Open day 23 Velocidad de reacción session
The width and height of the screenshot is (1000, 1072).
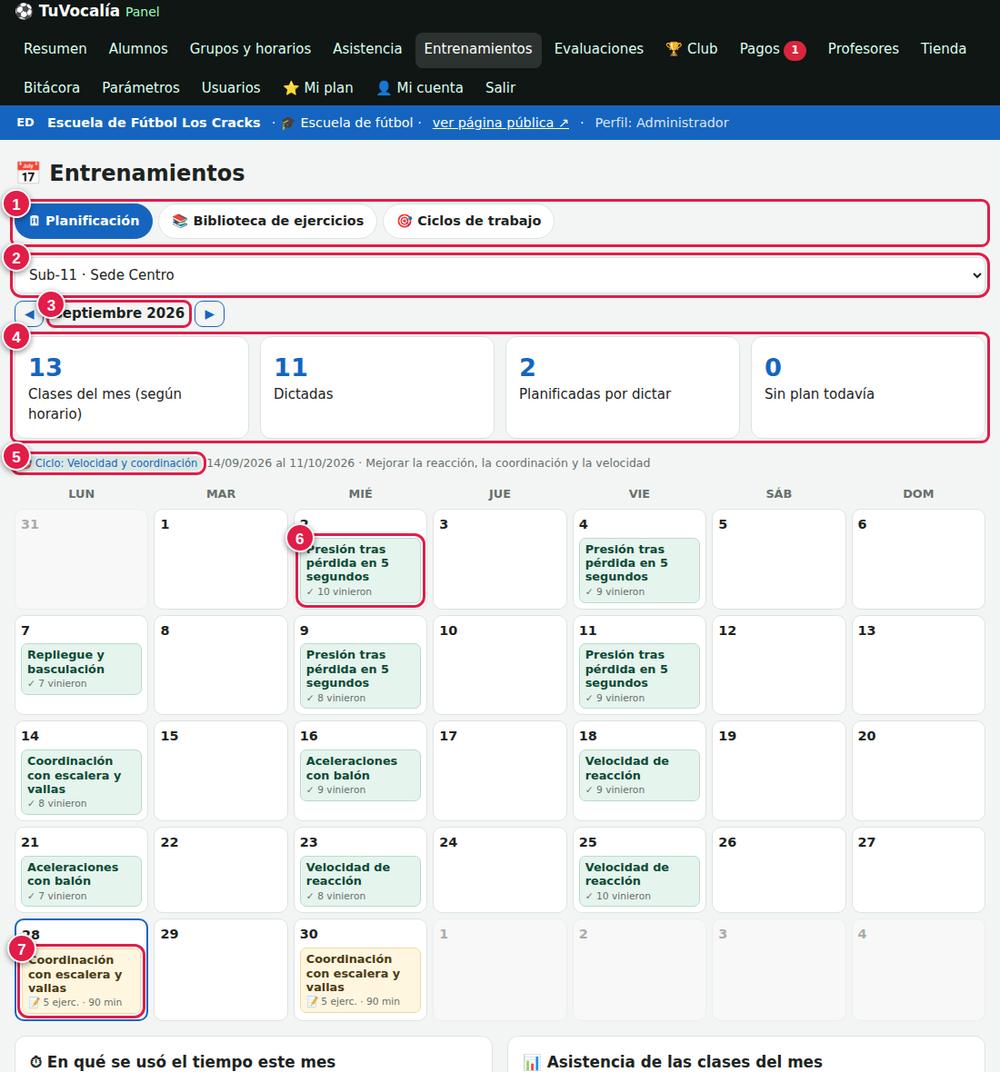360,881
